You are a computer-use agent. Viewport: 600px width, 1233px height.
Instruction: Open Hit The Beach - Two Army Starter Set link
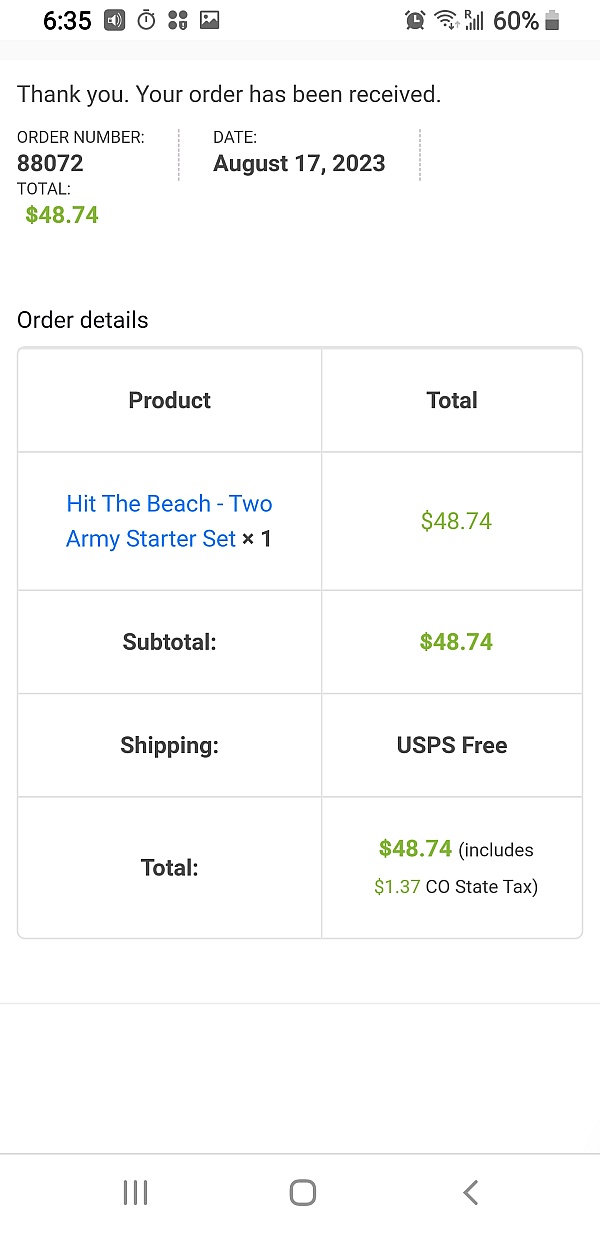(x=168, y=521)
